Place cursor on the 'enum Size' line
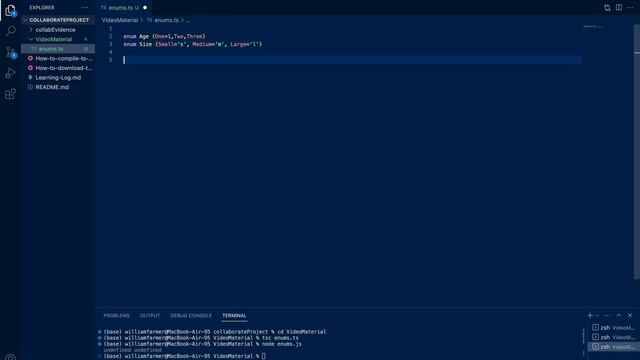Screen dimensions: 640x360 pos(193,44)
